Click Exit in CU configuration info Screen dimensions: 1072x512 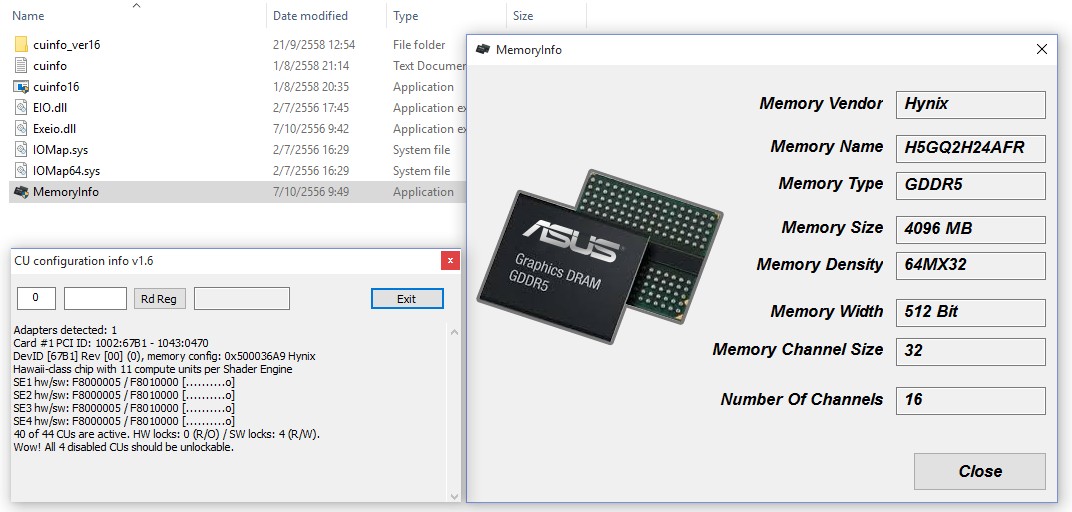pos(407,299)
